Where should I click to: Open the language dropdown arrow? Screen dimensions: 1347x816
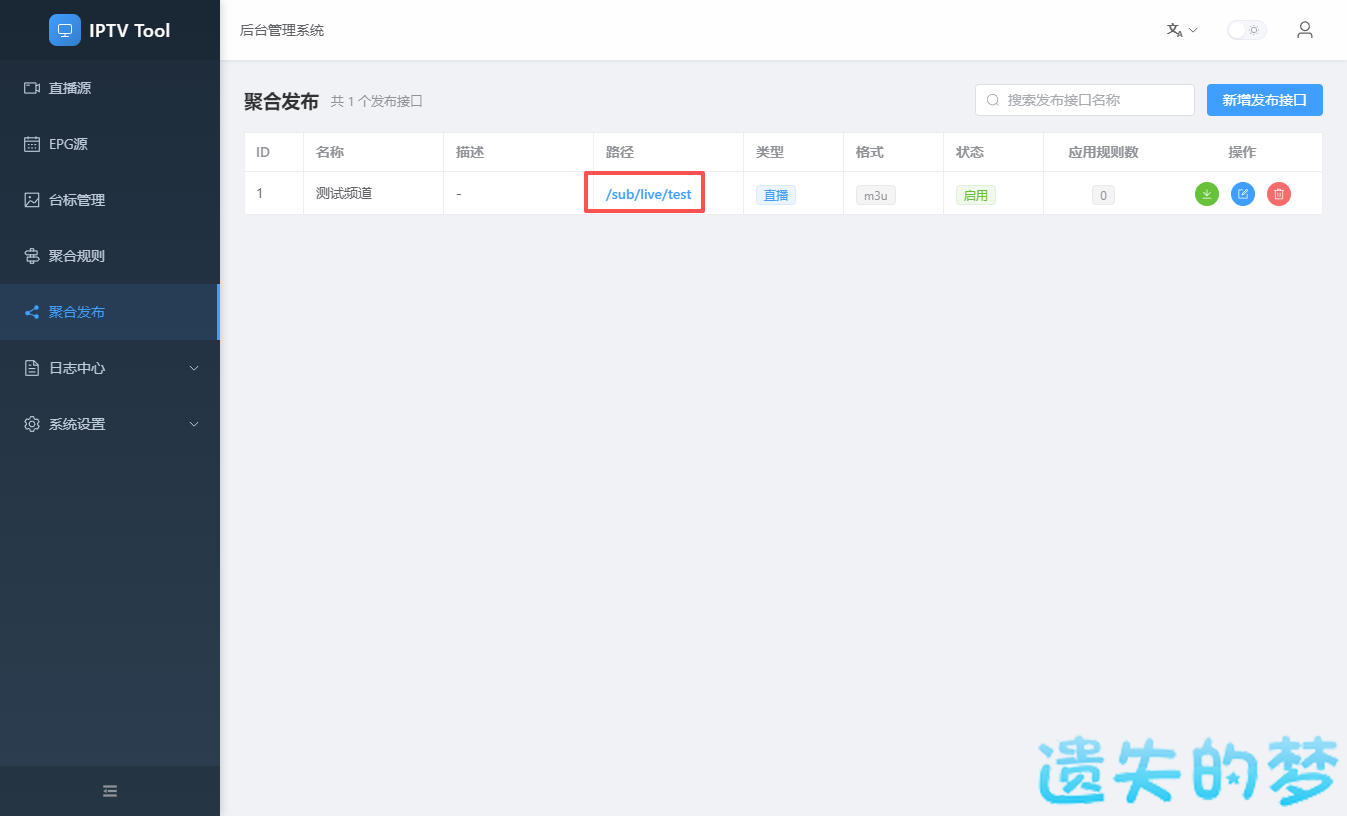[1193, 30]
